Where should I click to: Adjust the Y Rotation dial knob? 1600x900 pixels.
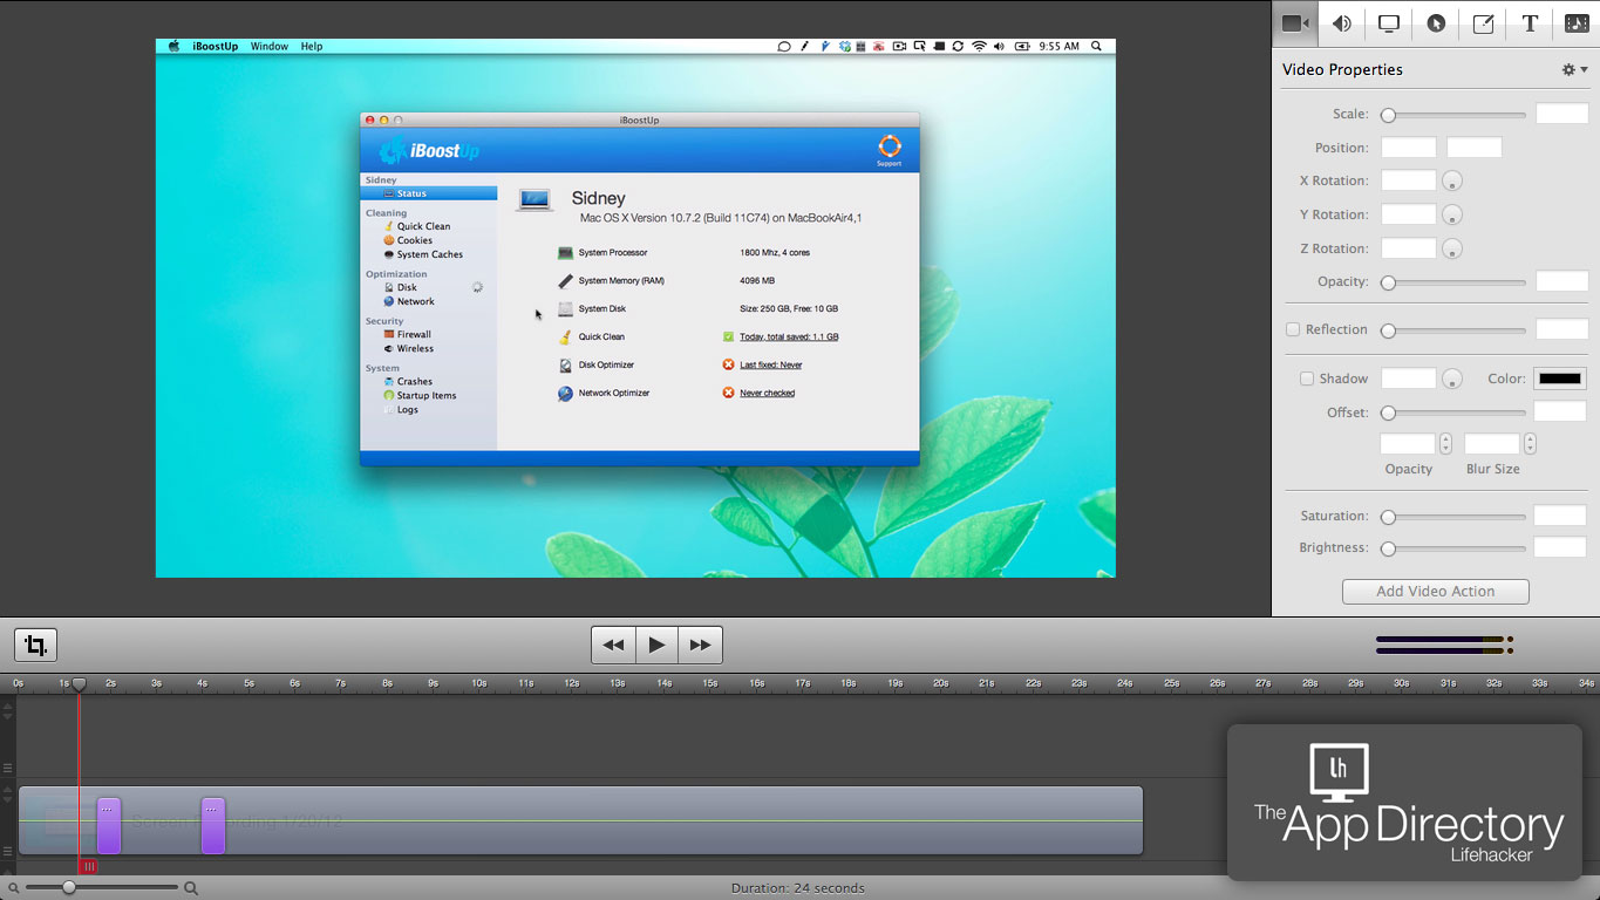tap(1452, 215)
